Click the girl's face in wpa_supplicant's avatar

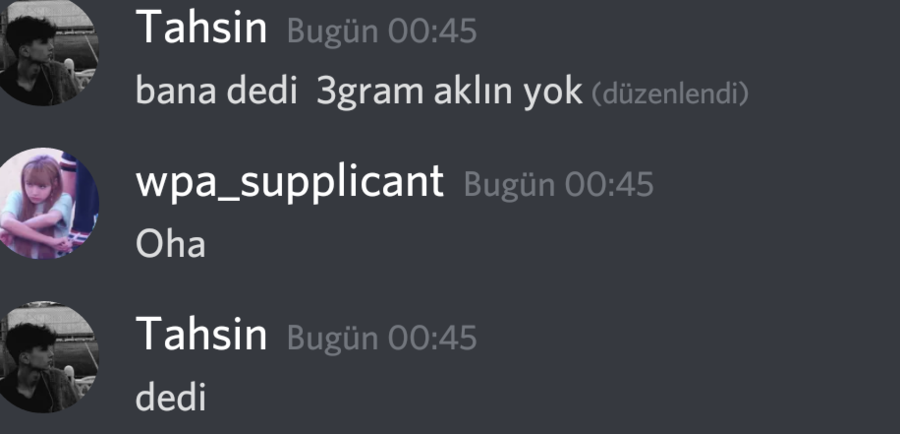pos(39,183)
